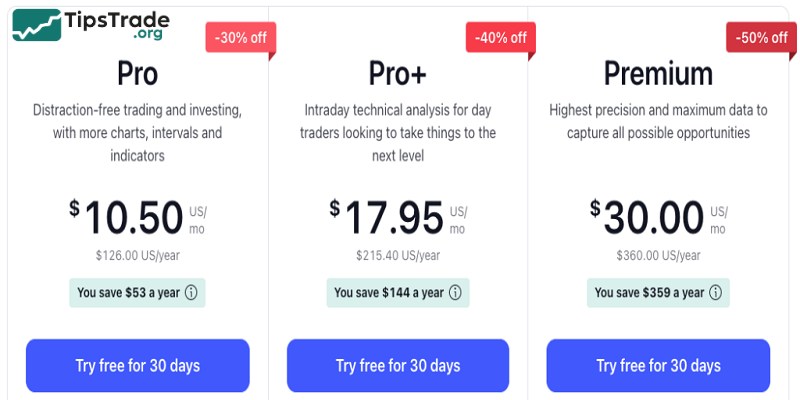Start Pro+ plan 30-day free trial
This screenshot has height=400, width=800.
tap(398, 365)
